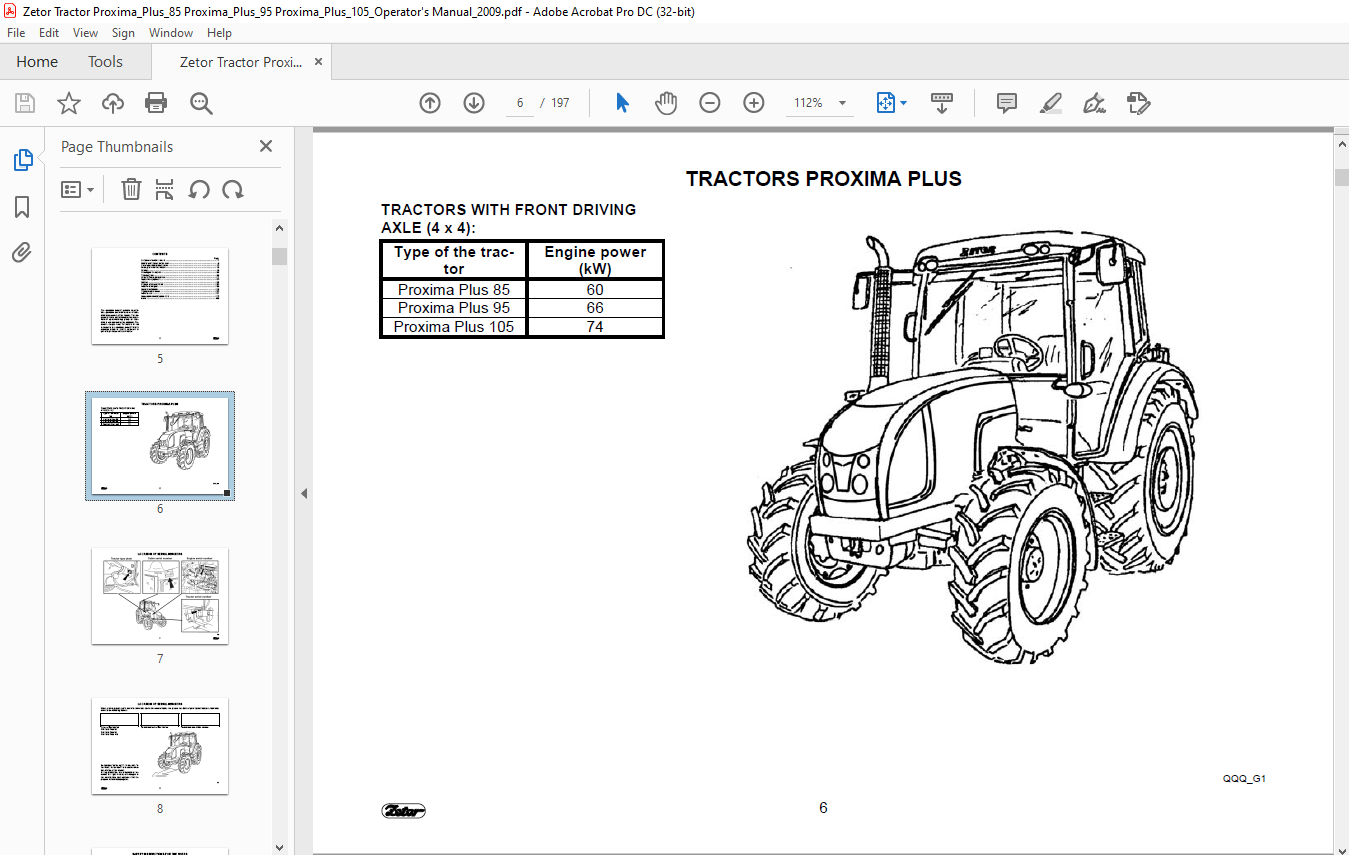
Task: Click the 112% zoom level field
Action: [x=808, y=103]
